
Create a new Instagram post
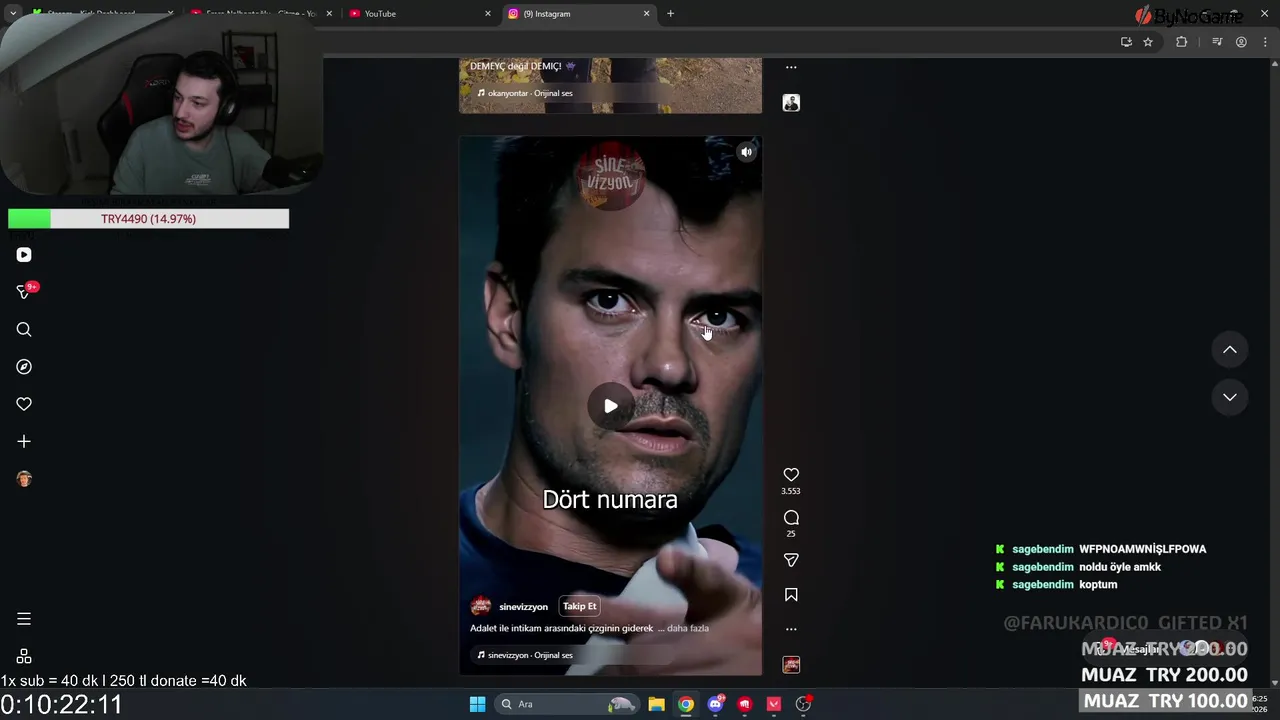click(24, 441)
